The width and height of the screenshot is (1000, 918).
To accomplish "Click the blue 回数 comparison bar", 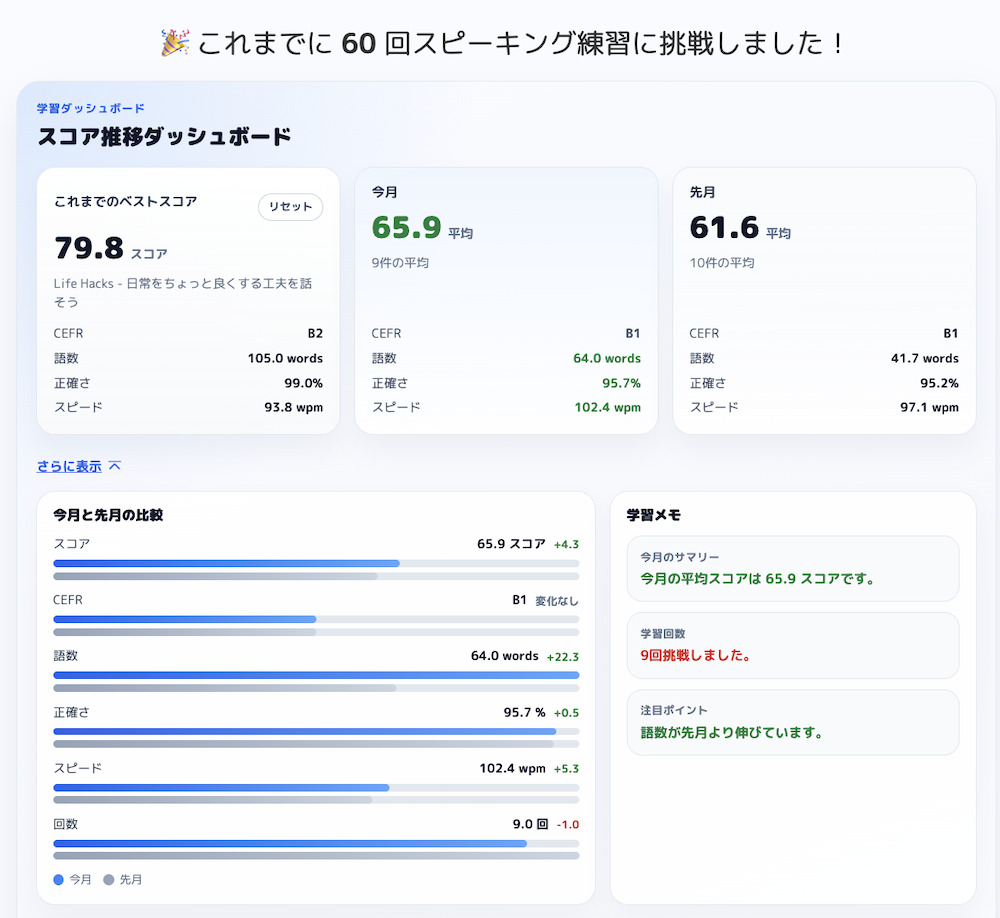I will [x=290, y=844].
